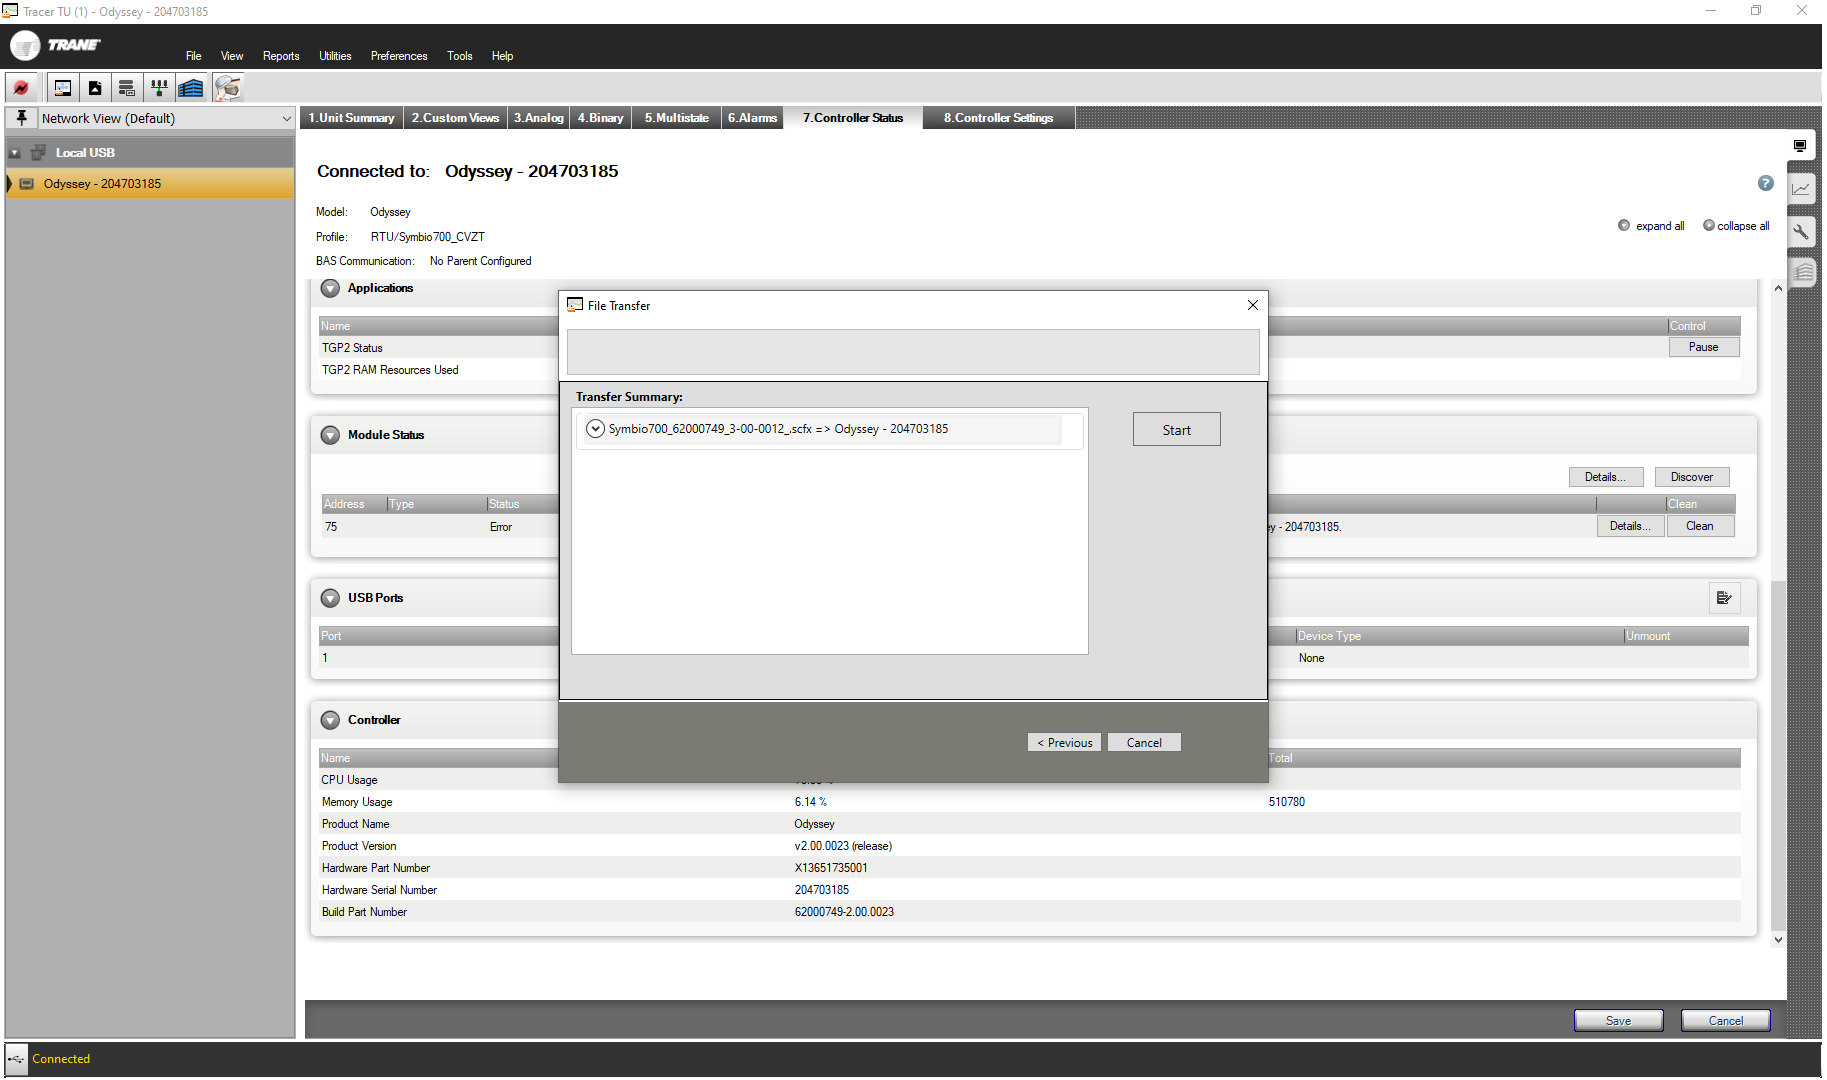Collapse the Module Status section
This screenshot has height=1080, width=1827.
click(x=330, y=435)
